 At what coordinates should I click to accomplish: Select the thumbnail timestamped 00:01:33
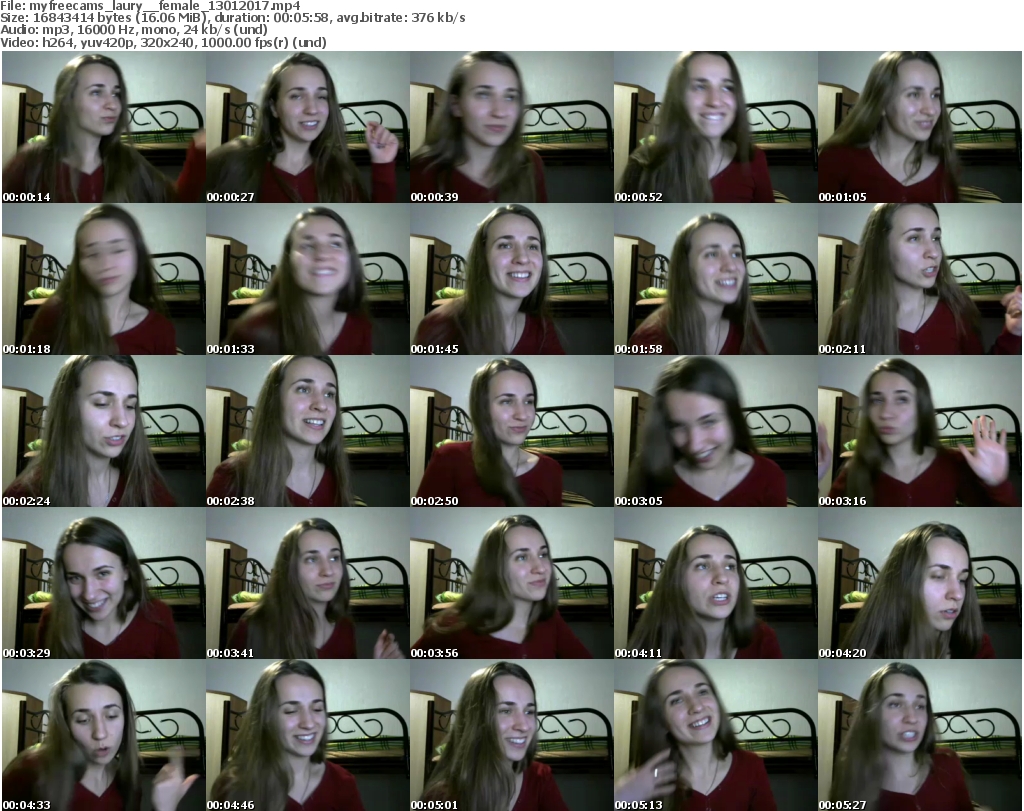click(308, 279)
